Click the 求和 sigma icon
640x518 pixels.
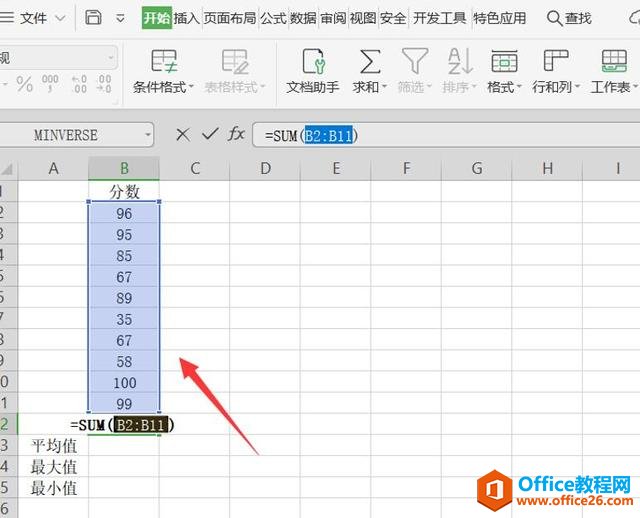click(x=370, y=61)
